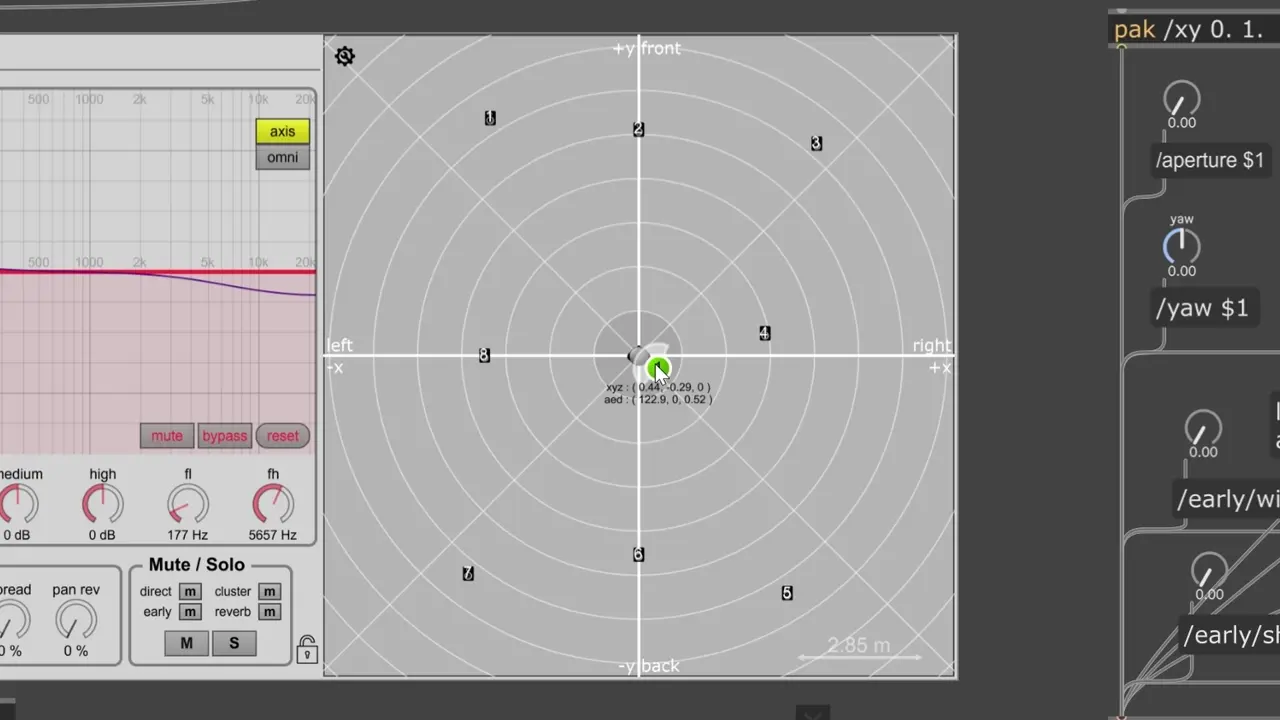Image resolution: width=1280 pixels, height=720 pixels.
Task: Mute the reverb signal
Action: (269, 612)
